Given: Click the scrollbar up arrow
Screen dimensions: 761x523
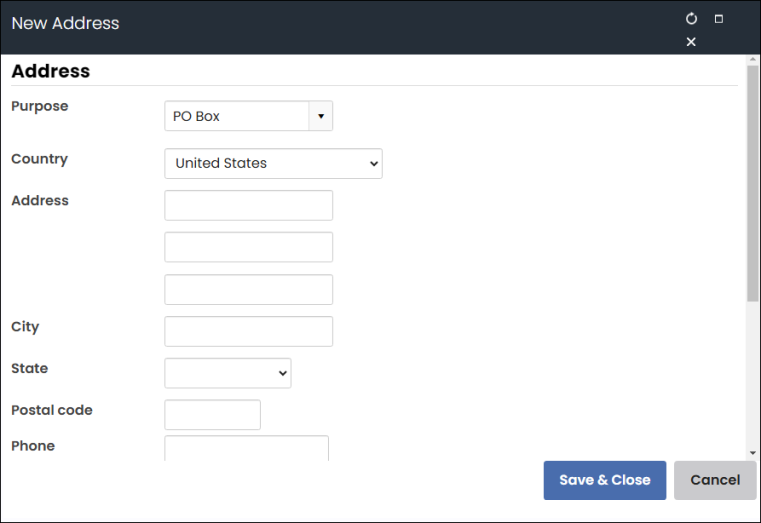Looking at the screenshot, I should tap(753, 61).
